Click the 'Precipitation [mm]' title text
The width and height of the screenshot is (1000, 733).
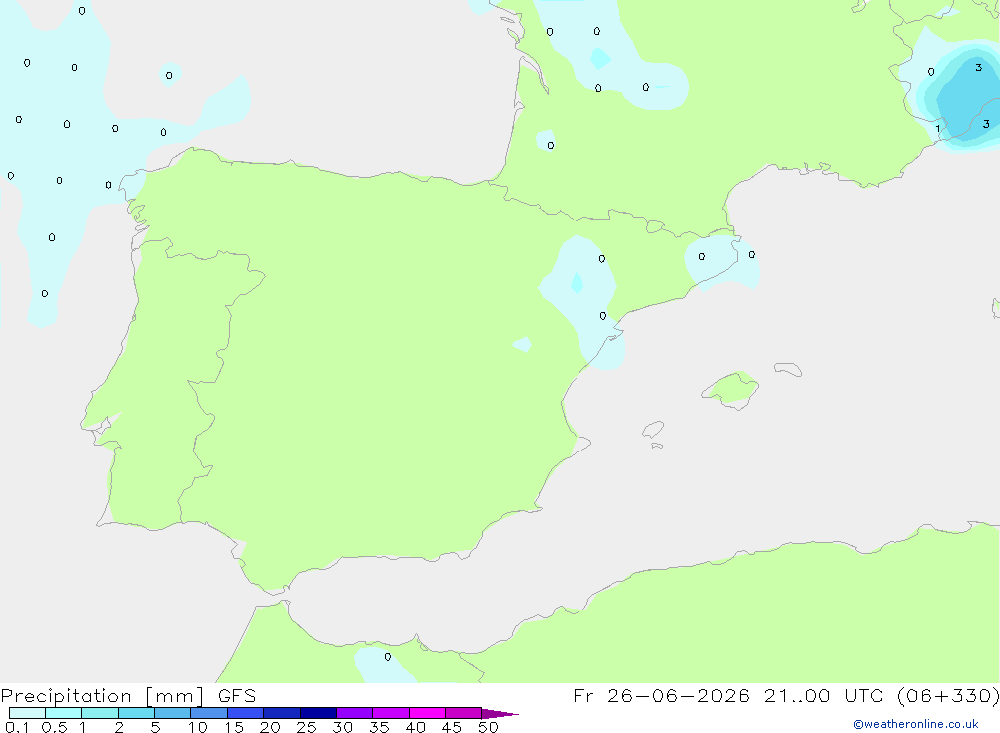click(x=102, y=696)
